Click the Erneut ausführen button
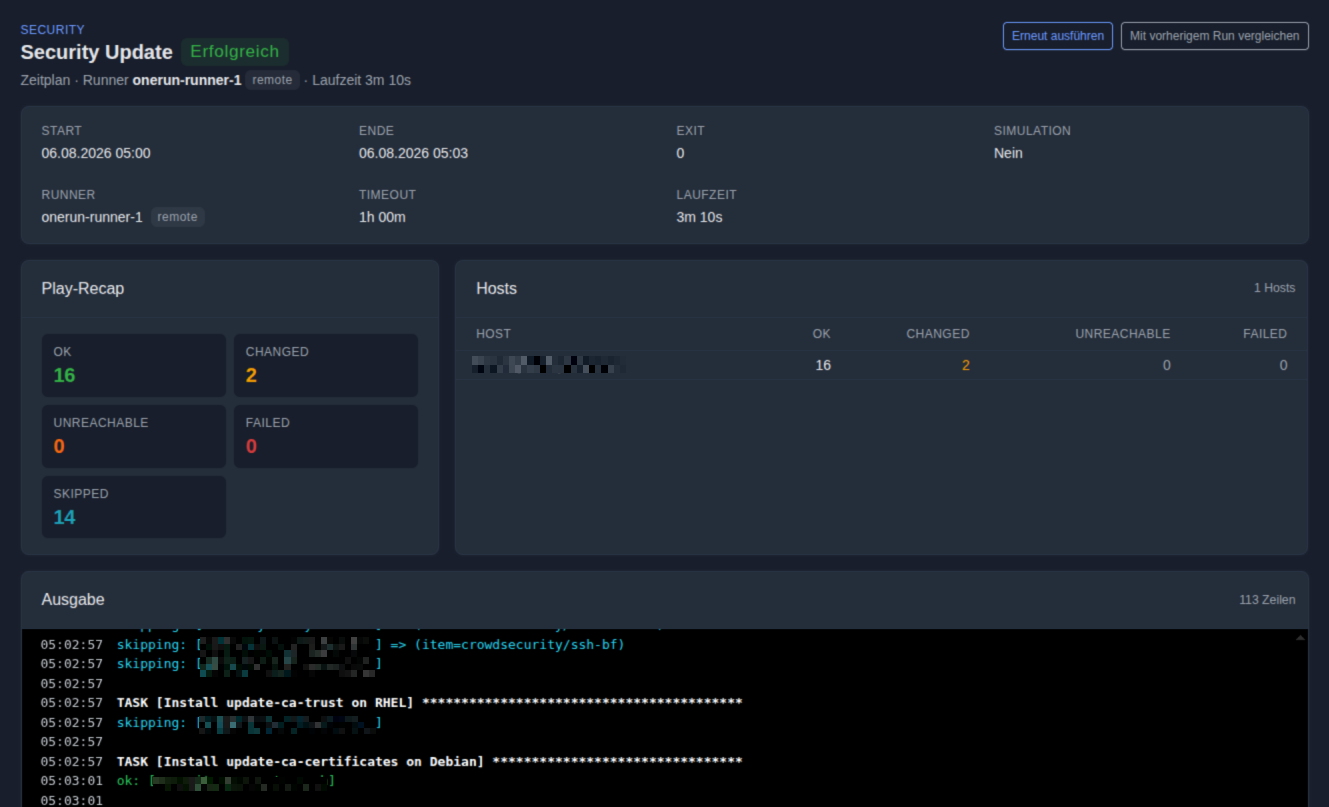1329x807 pixels. pos(1057,36)
